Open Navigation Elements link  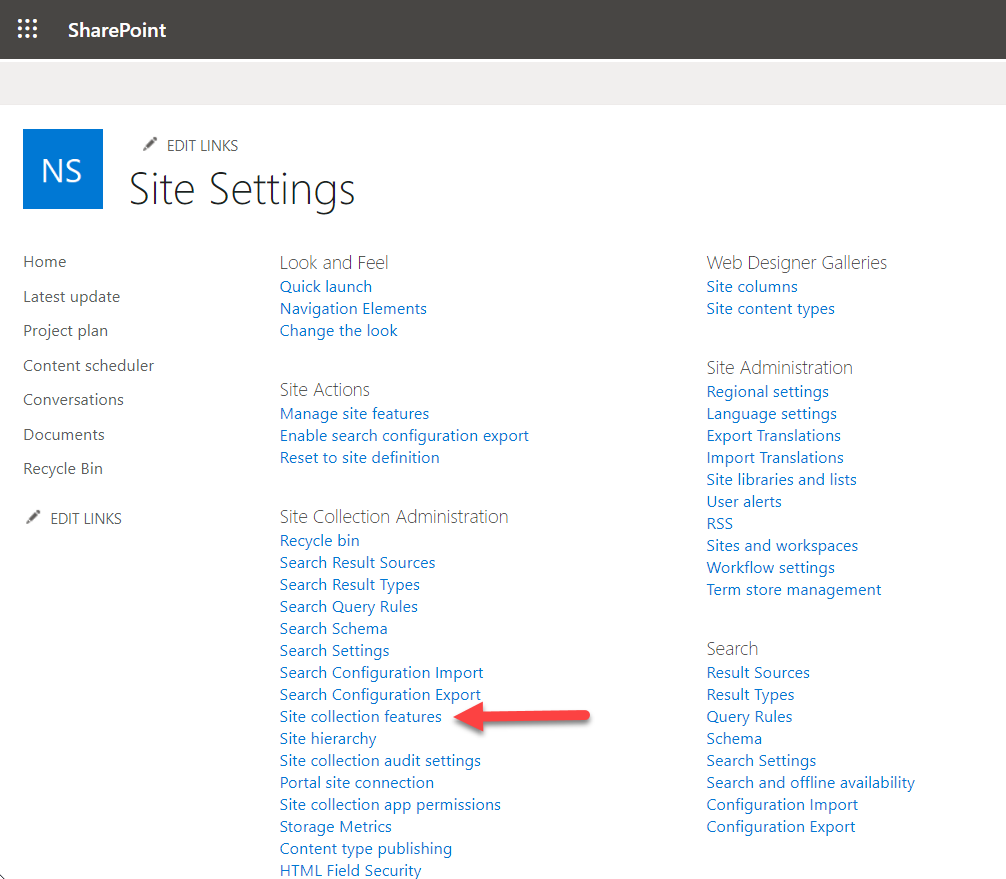tap(353, 309)
